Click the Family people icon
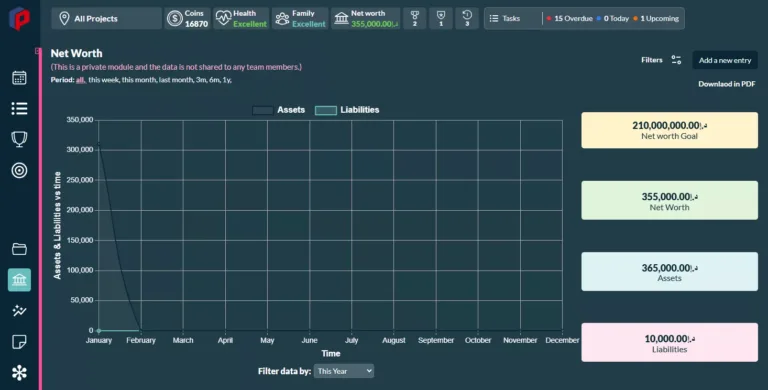768x390 pixels. click(282, 19)
